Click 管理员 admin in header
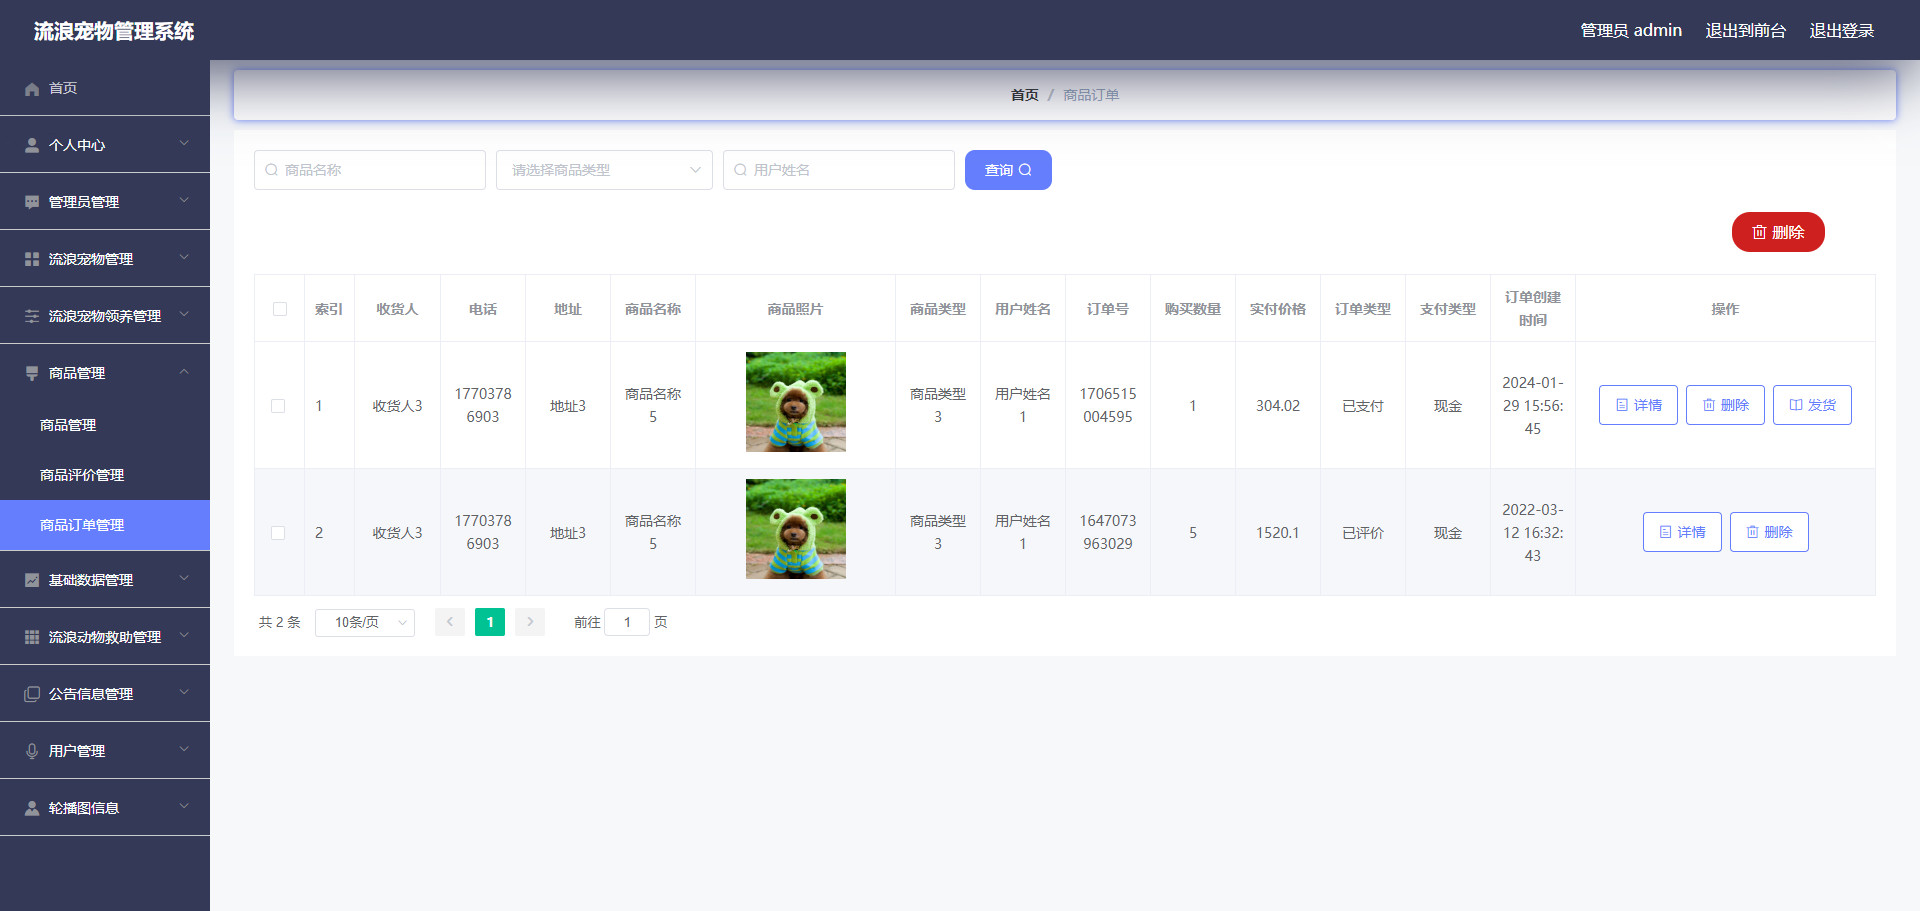The image size is (1920, 911). pos(1631,30)
